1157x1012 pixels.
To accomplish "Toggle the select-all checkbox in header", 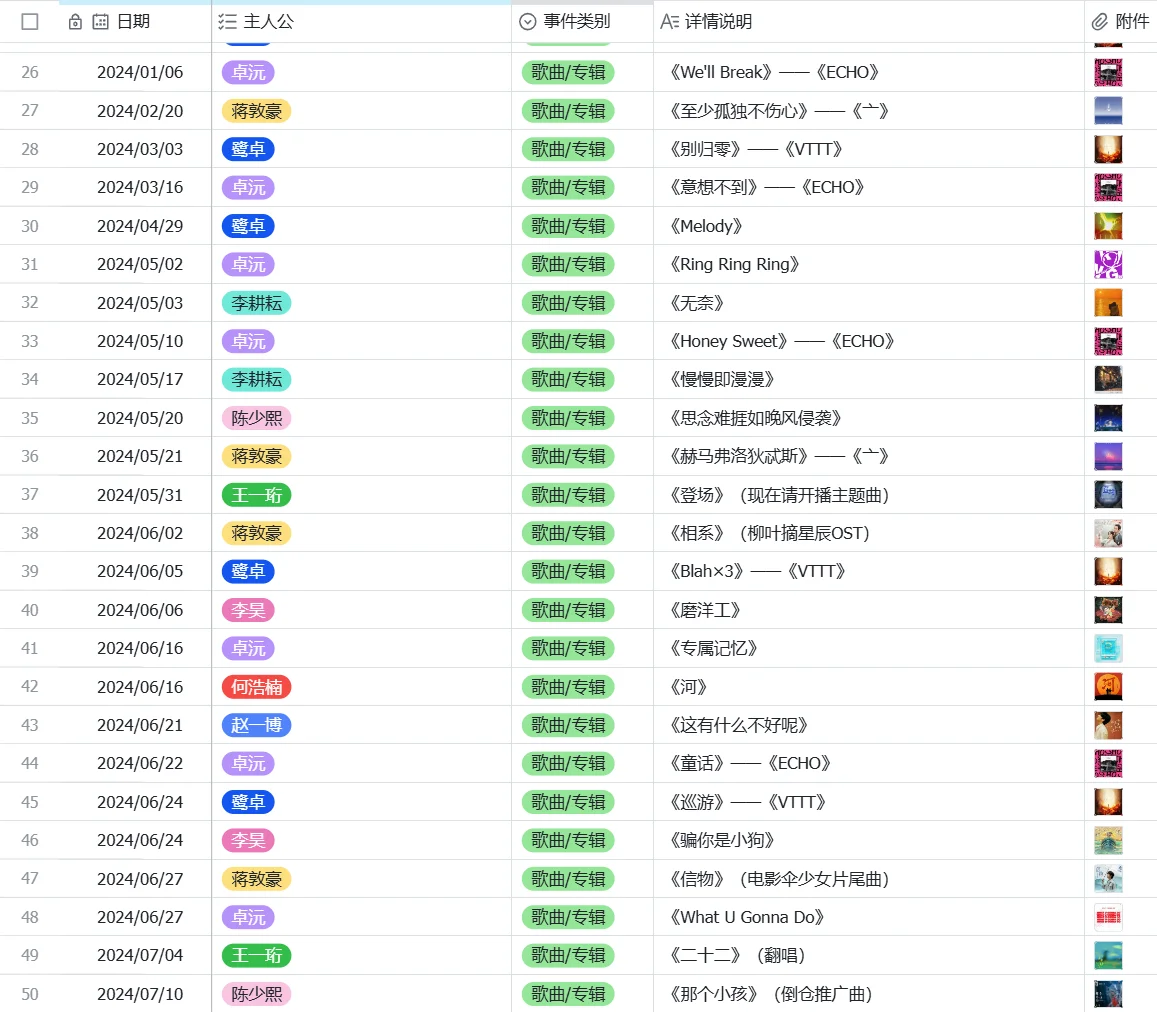I will click(x=30, y=21).
